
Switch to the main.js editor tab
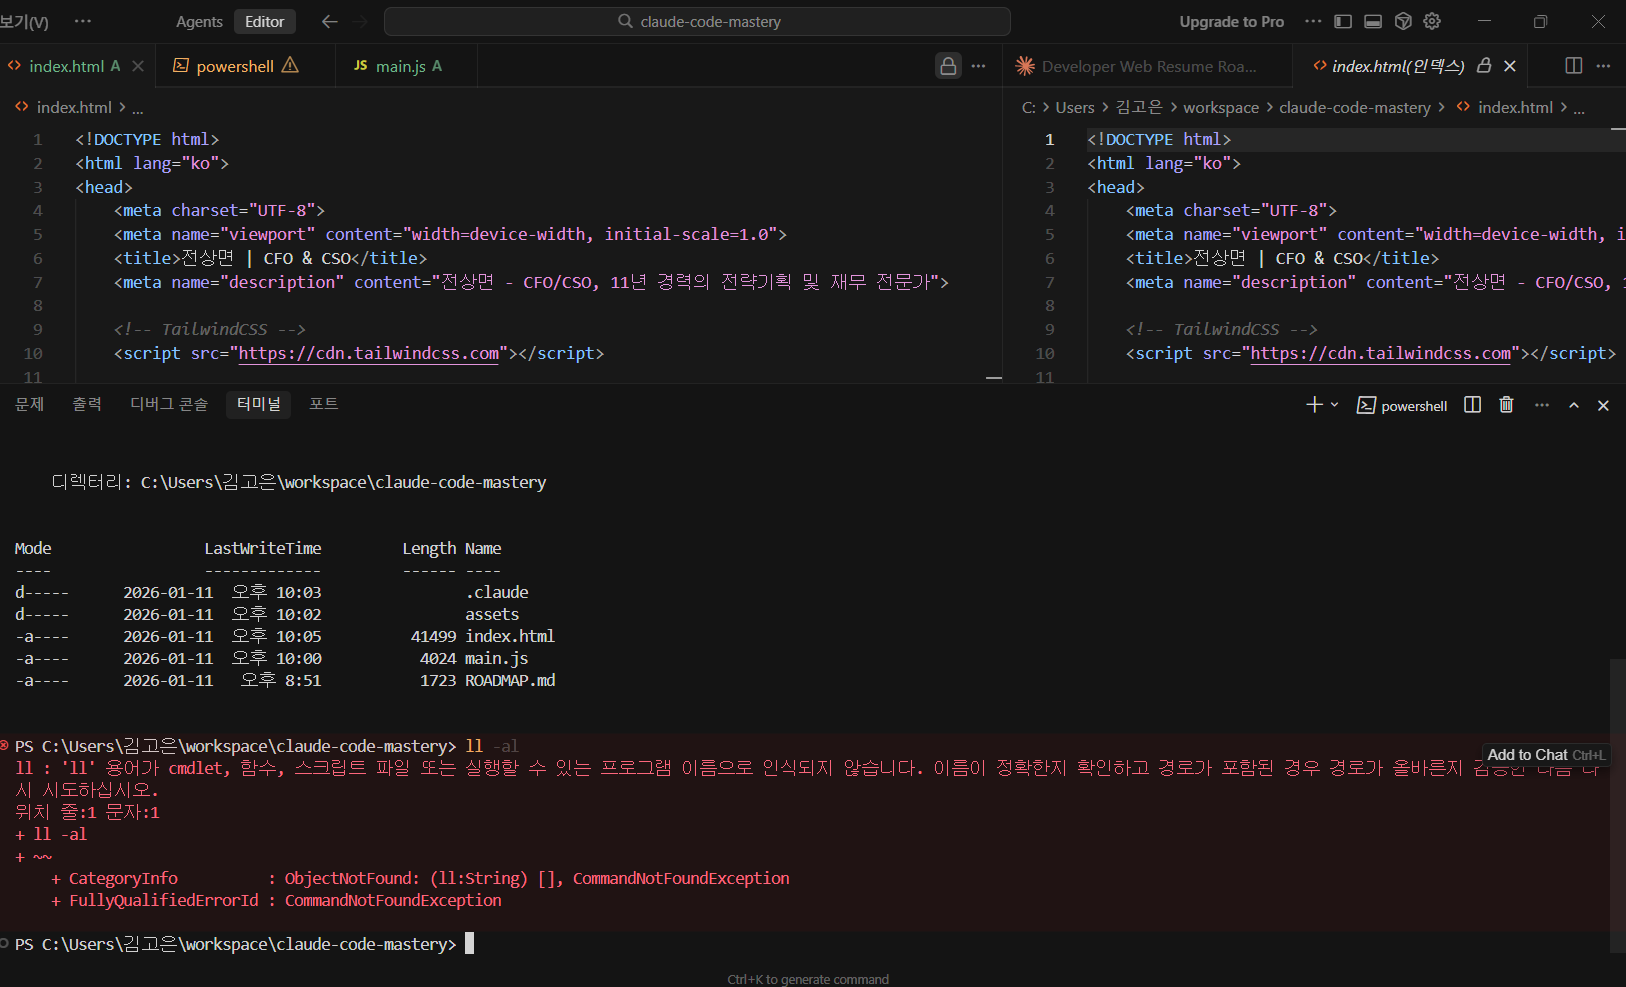(398, 66)
